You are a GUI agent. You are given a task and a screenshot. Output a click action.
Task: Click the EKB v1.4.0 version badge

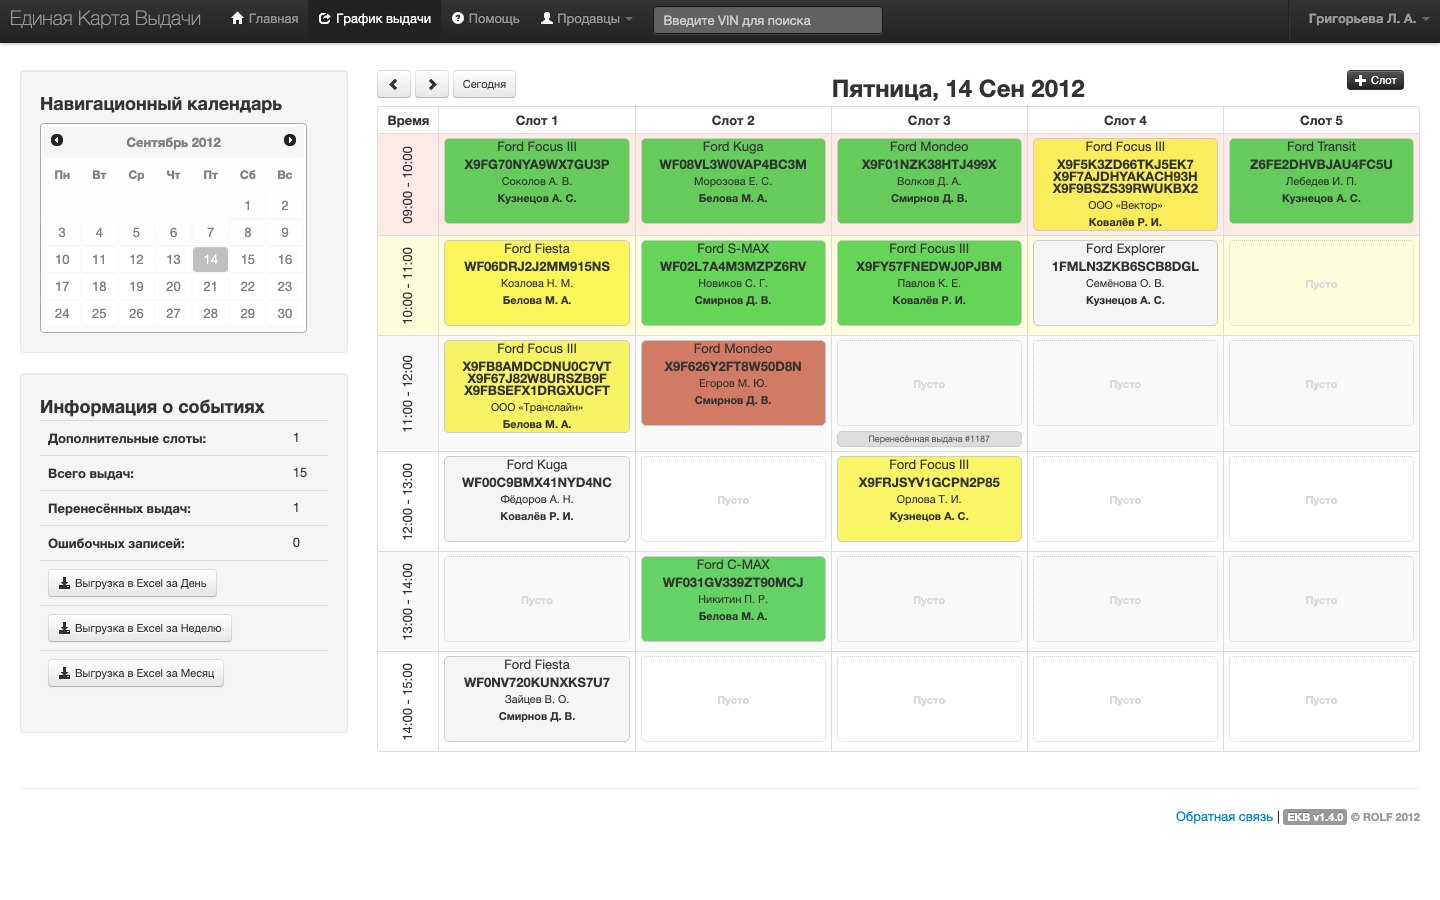1314,817
